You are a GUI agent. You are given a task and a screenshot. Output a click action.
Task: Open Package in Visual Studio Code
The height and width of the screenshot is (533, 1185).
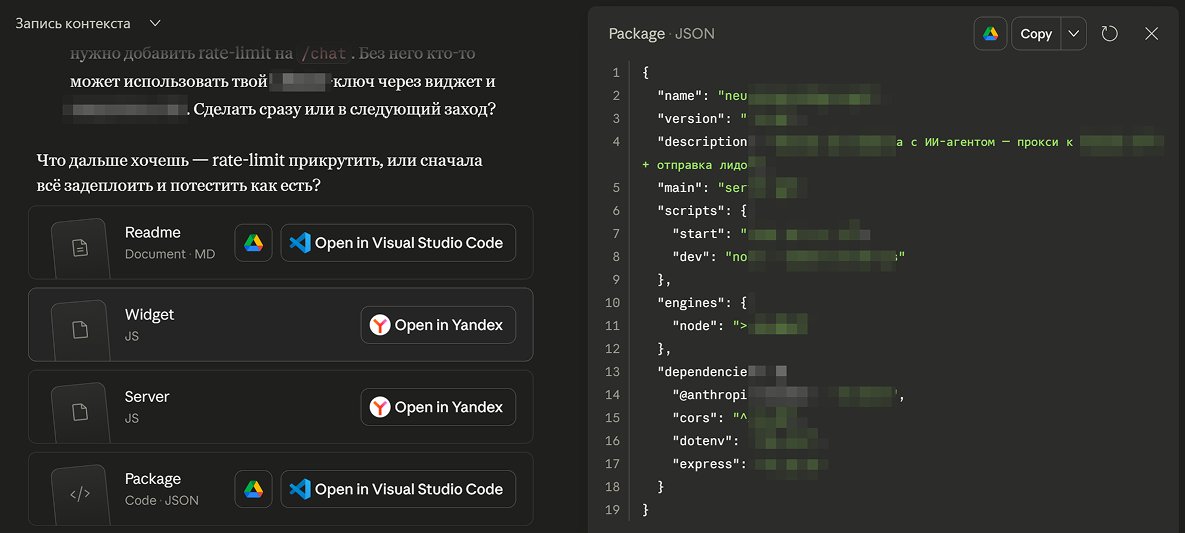tap(398, 489)
